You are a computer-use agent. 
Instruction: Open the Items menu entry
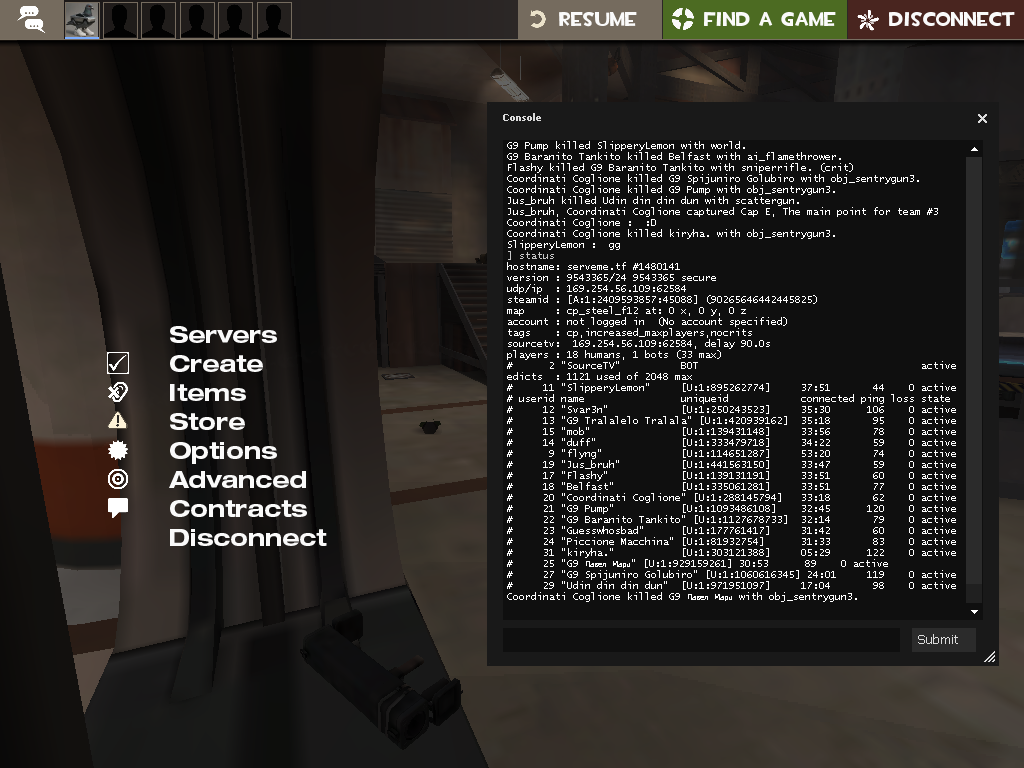point(207,393)
